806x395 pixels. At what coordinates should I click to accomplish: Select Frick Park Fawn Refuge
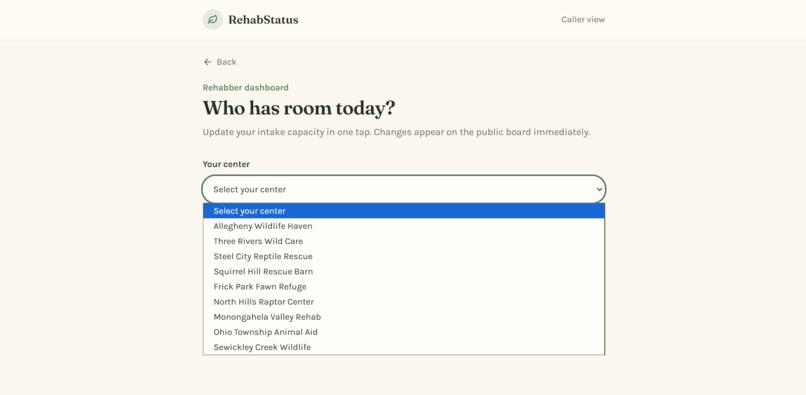(404, 286)
